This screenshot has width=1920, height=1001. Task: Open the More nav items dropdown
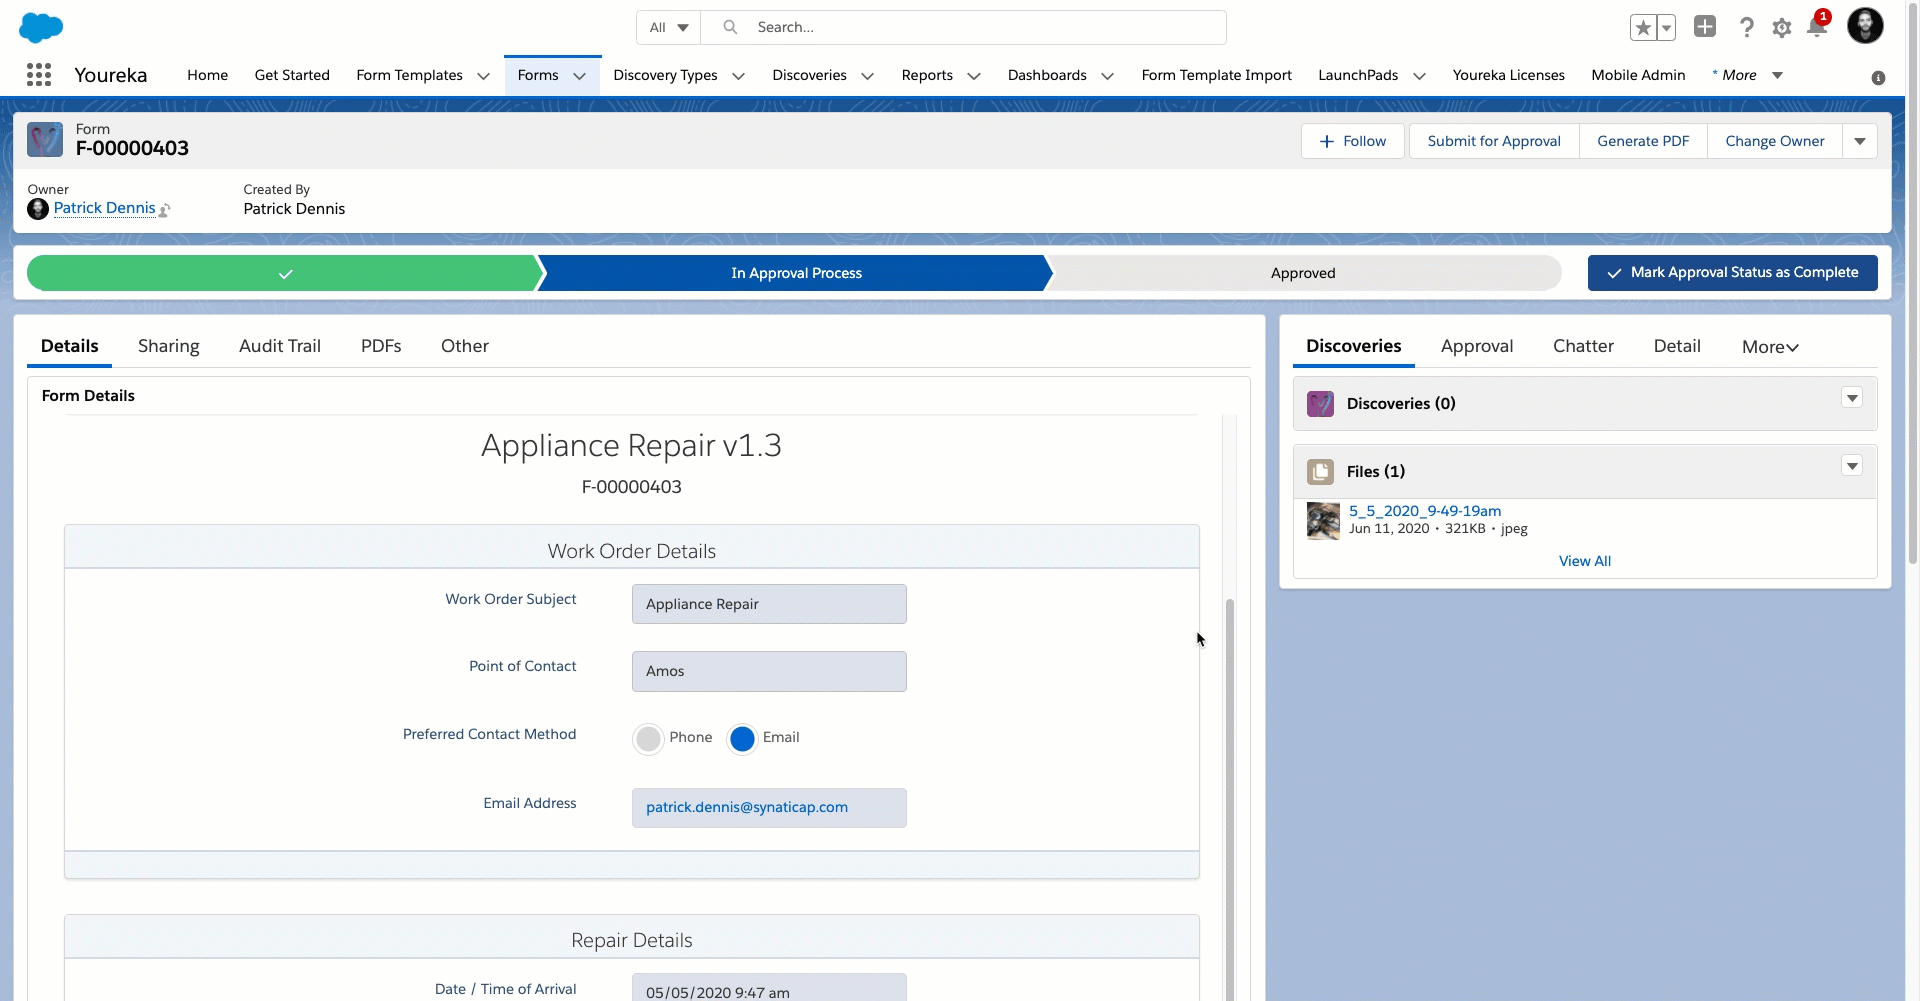click(x=1747, y=75)
